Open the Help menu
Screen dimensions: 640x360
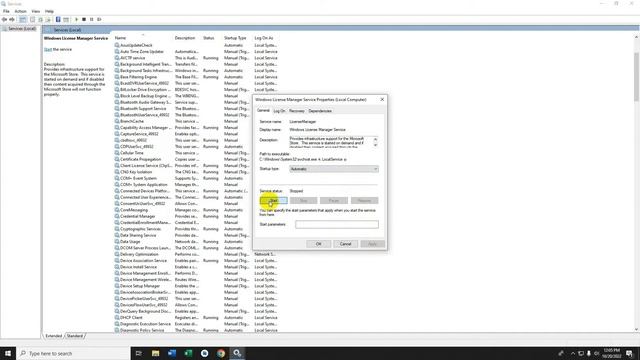click(x=49, y=11)
